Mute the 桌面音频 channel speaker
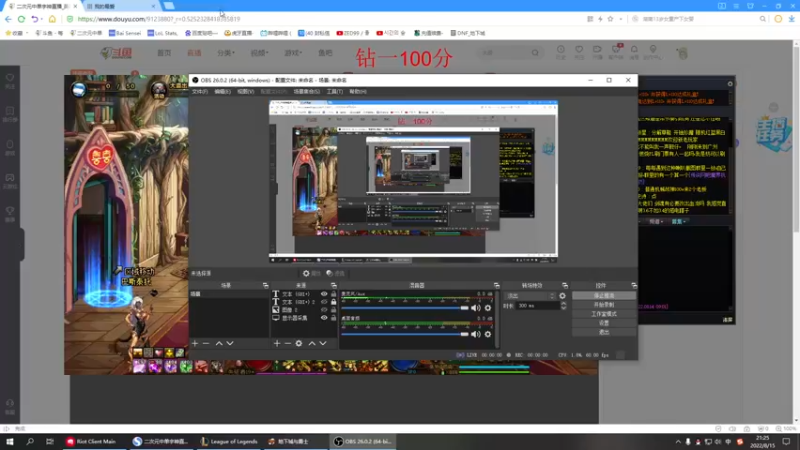The image size is (800, 450). pos(476,334)
